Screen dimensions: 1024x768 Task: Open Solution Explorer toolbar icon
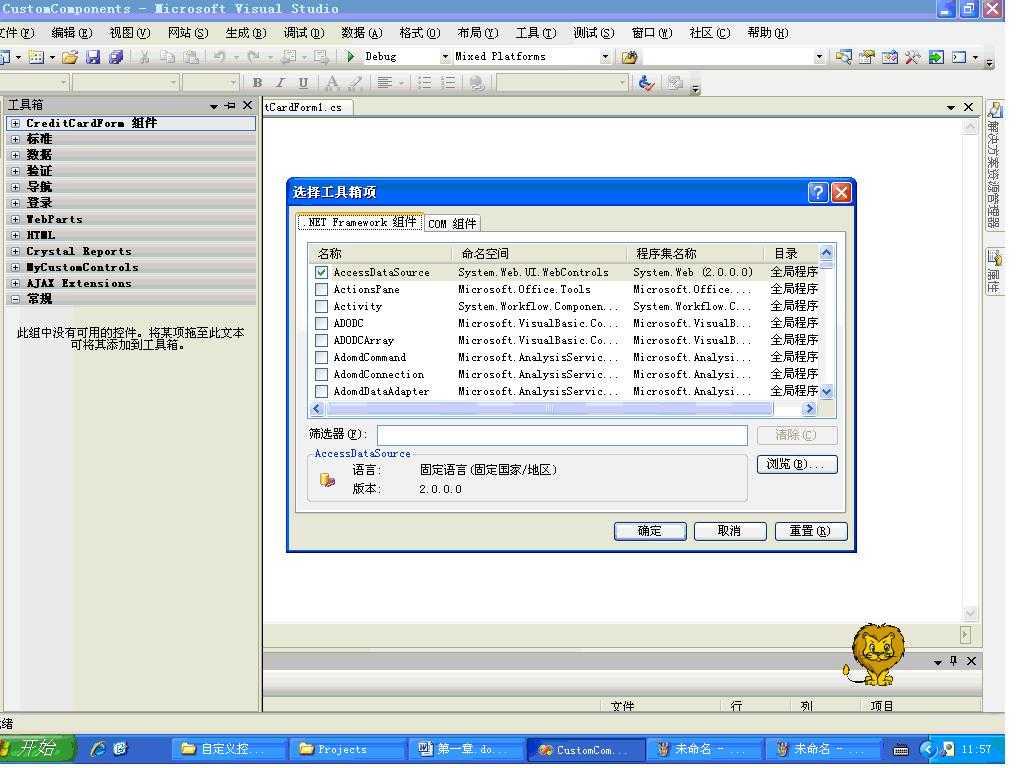[x=844, y=57]
